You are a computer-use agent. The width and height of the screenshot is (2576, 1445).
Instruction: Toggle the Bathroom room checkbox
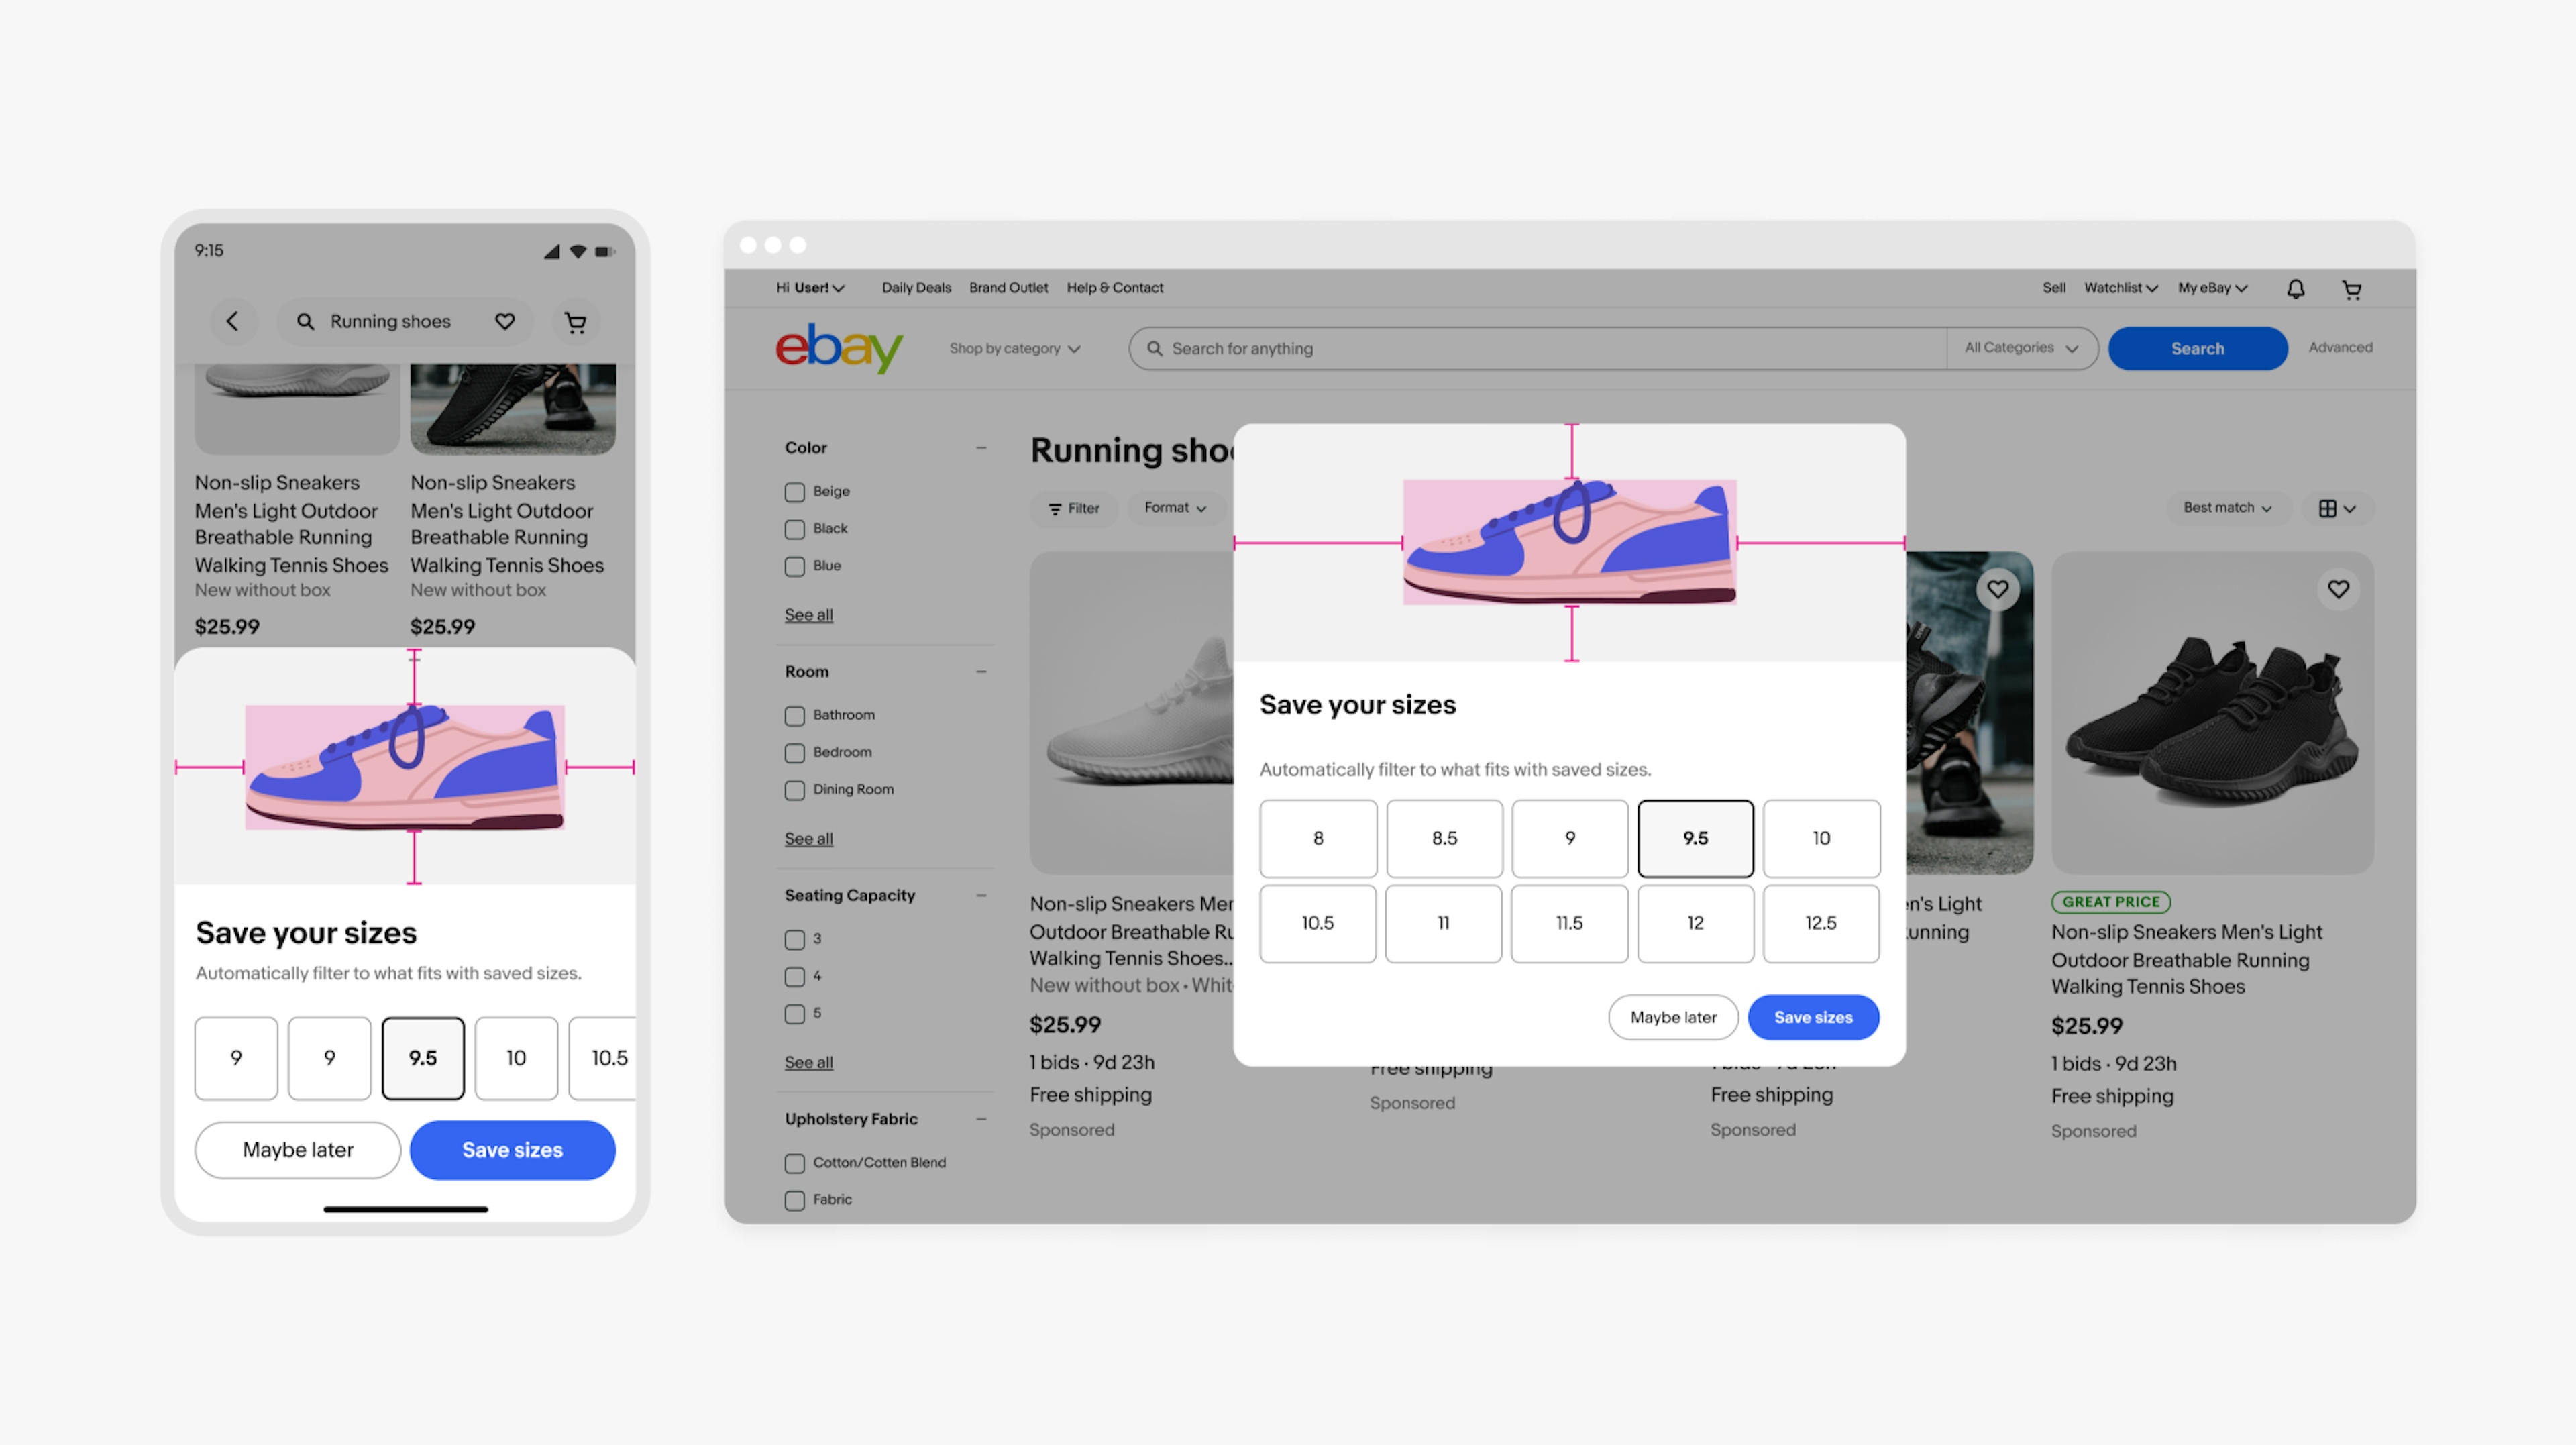pyautogui.click(x=794, y=714)
